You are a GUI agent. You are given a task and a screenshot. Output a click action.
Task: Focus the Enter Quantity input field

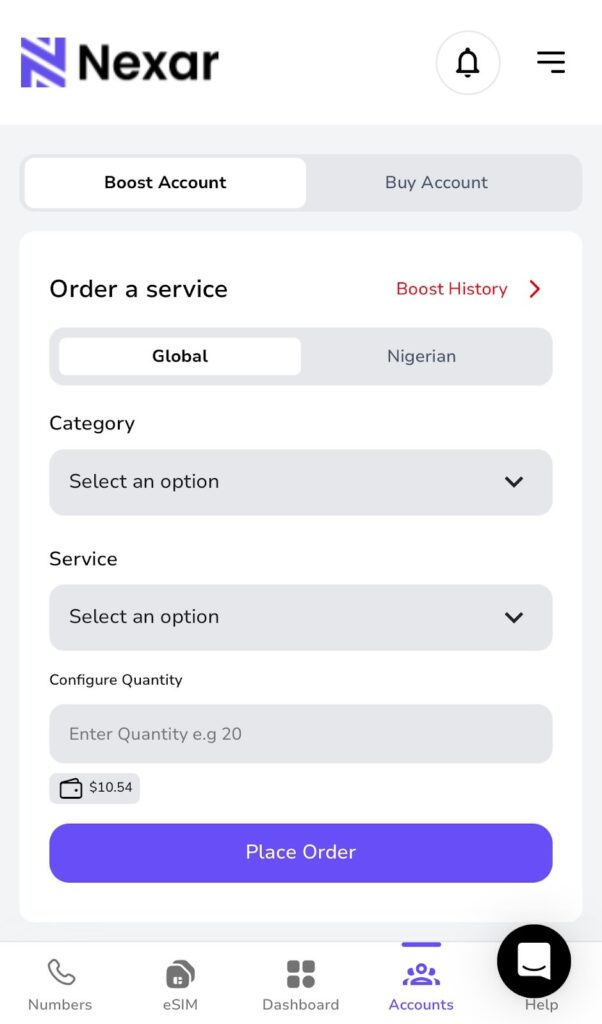(x=300, y=734)
